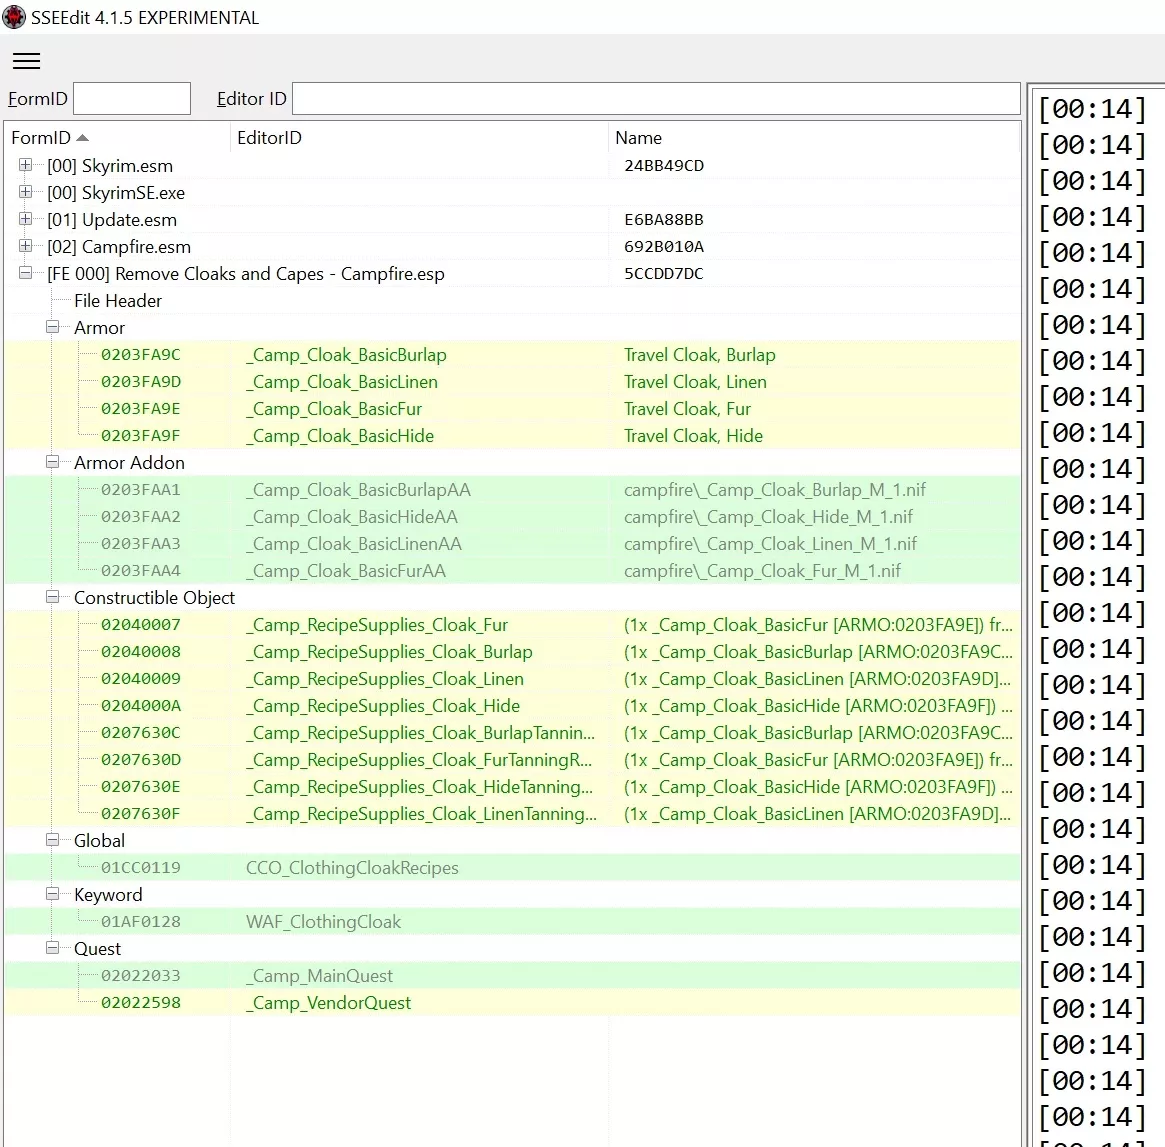Select record 02040007 _Camp_RecipeSupplies_Cloak_Fur
The width and height of the screenshot is (1165, 1147).
point(513,625)
